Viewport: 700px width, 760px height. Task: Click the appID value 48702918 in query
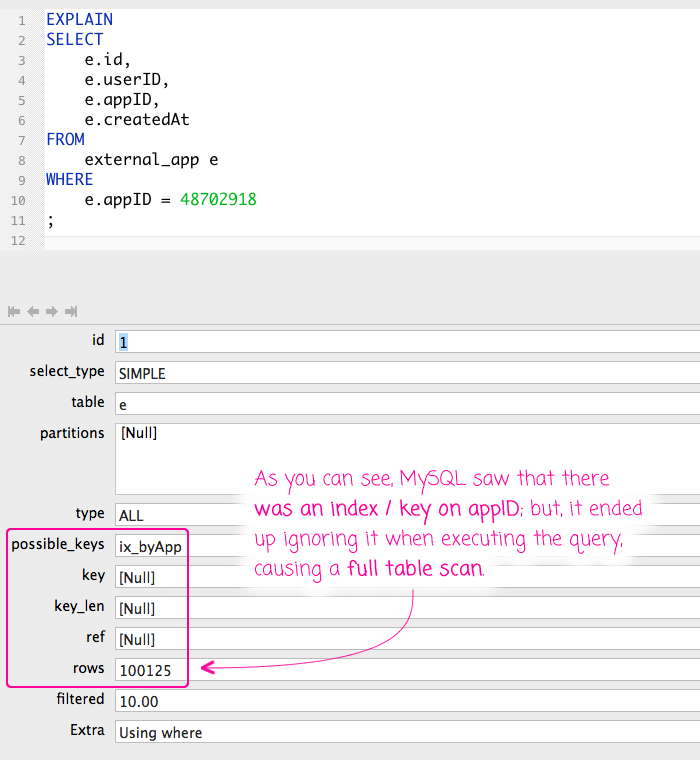218,200
